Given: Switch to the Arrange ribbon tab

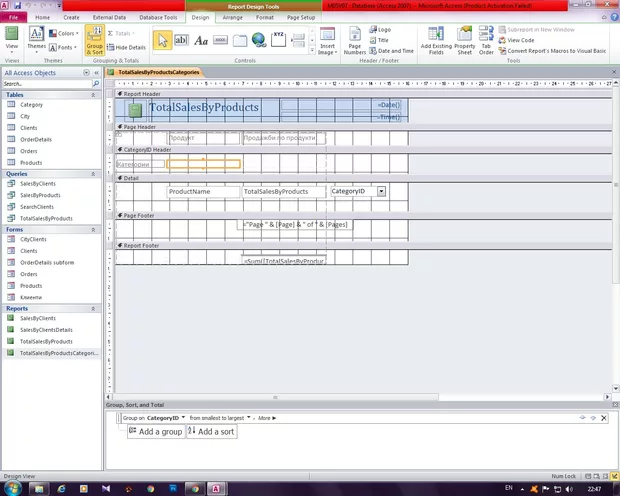Looking at the screenshot, I should coord(232,17).
